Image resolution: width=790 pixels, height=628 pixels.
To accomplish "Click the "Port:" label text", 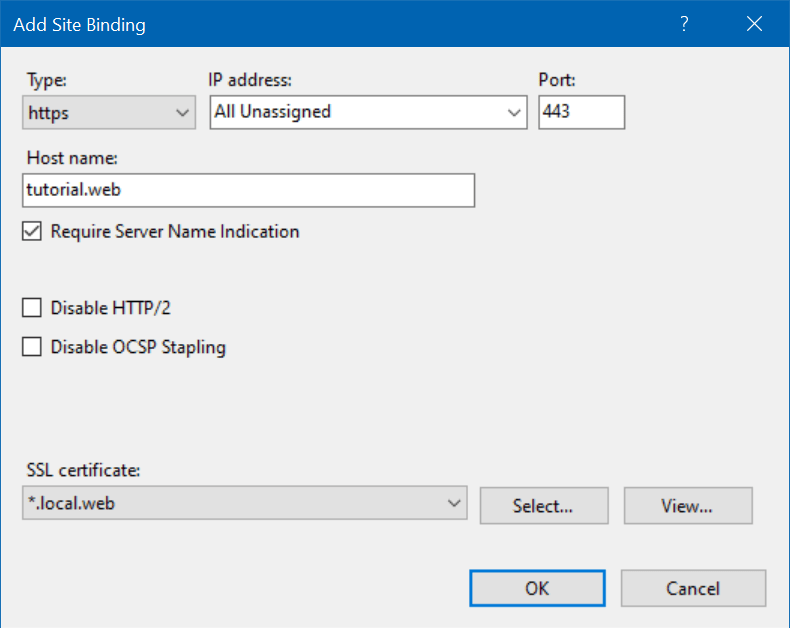I will (x=556, y=80).
